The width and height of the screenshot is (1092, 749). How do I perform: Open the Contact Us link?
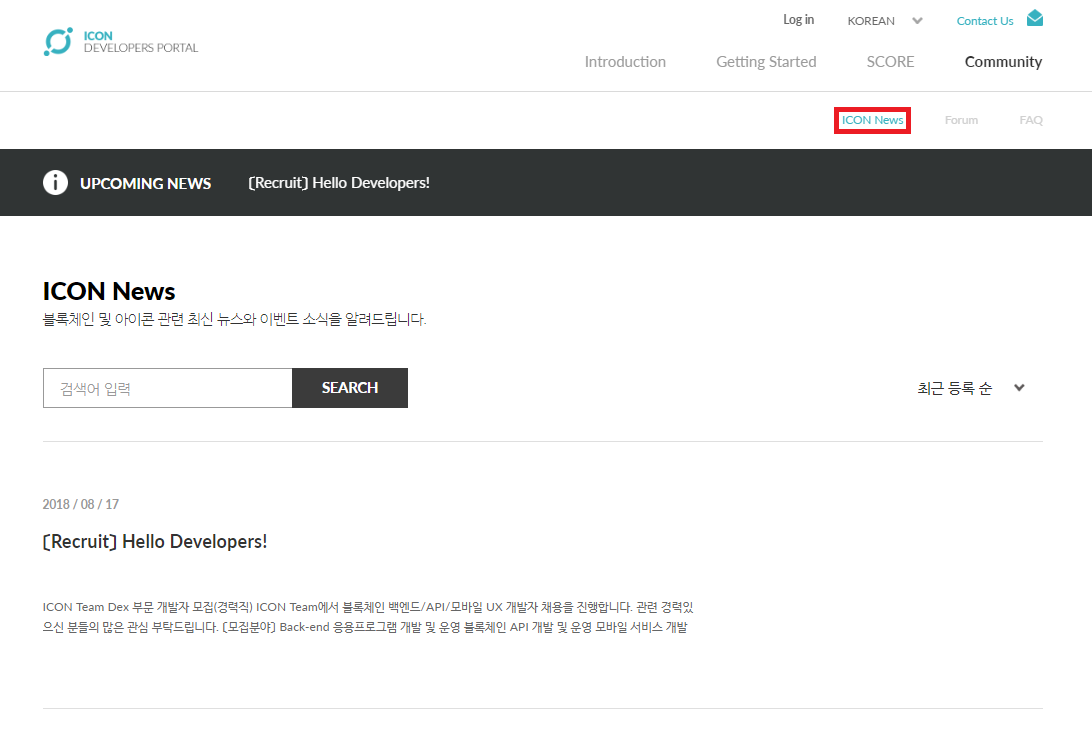[985, 21]
